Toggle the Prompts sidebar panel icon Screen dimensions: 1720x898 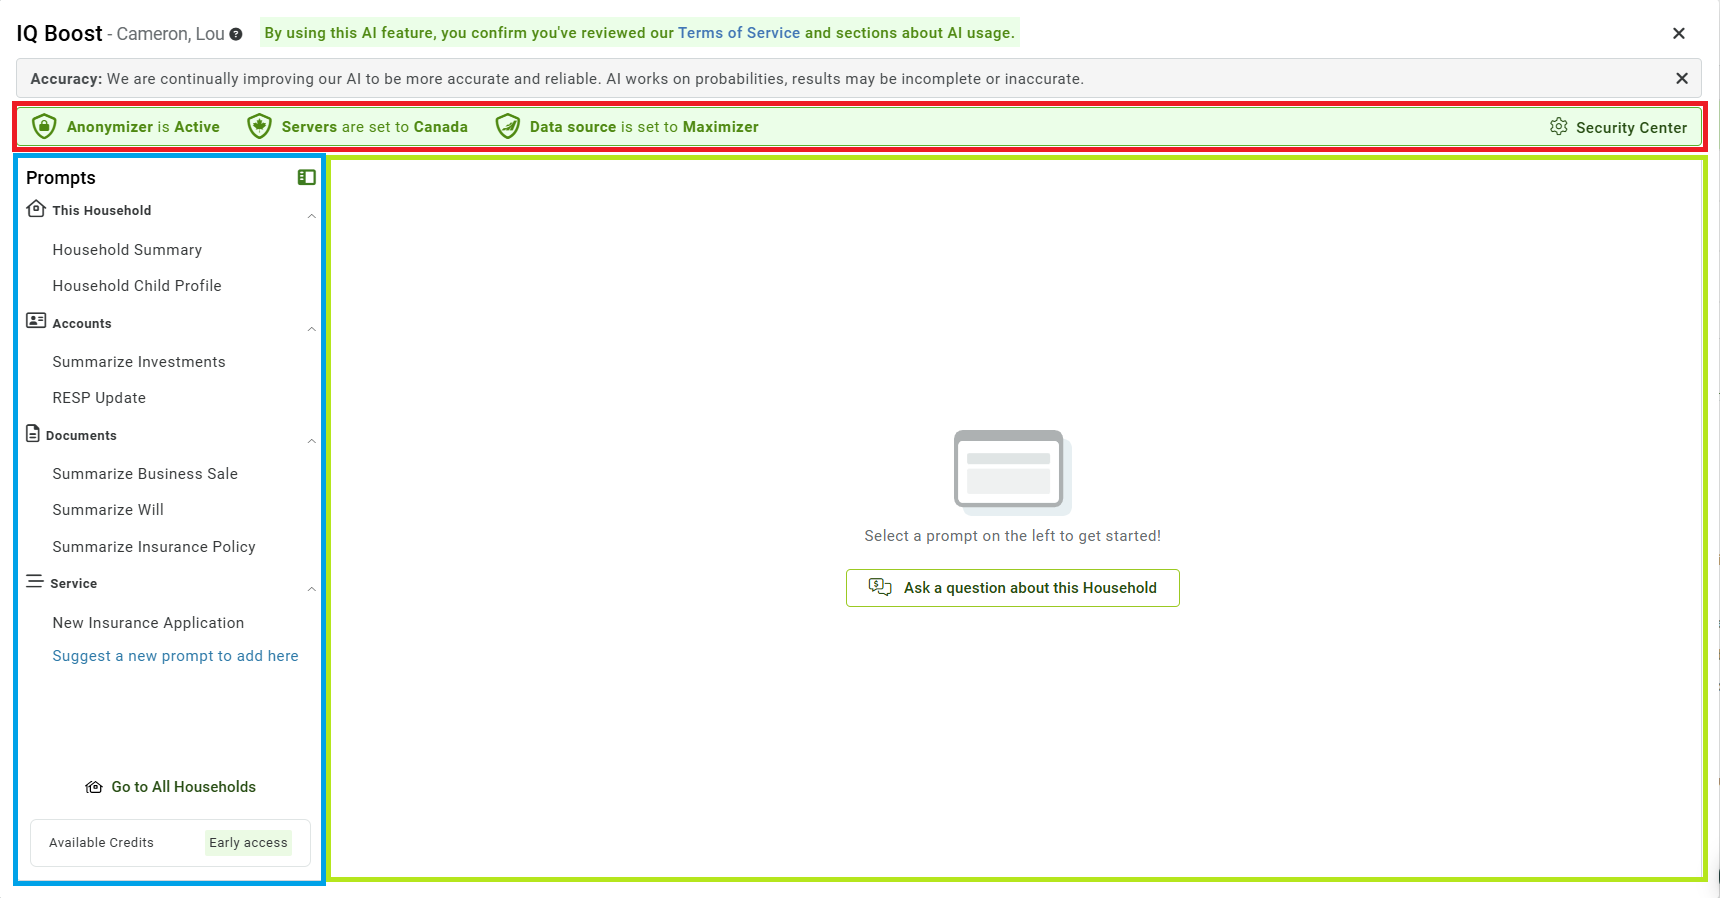306,177
